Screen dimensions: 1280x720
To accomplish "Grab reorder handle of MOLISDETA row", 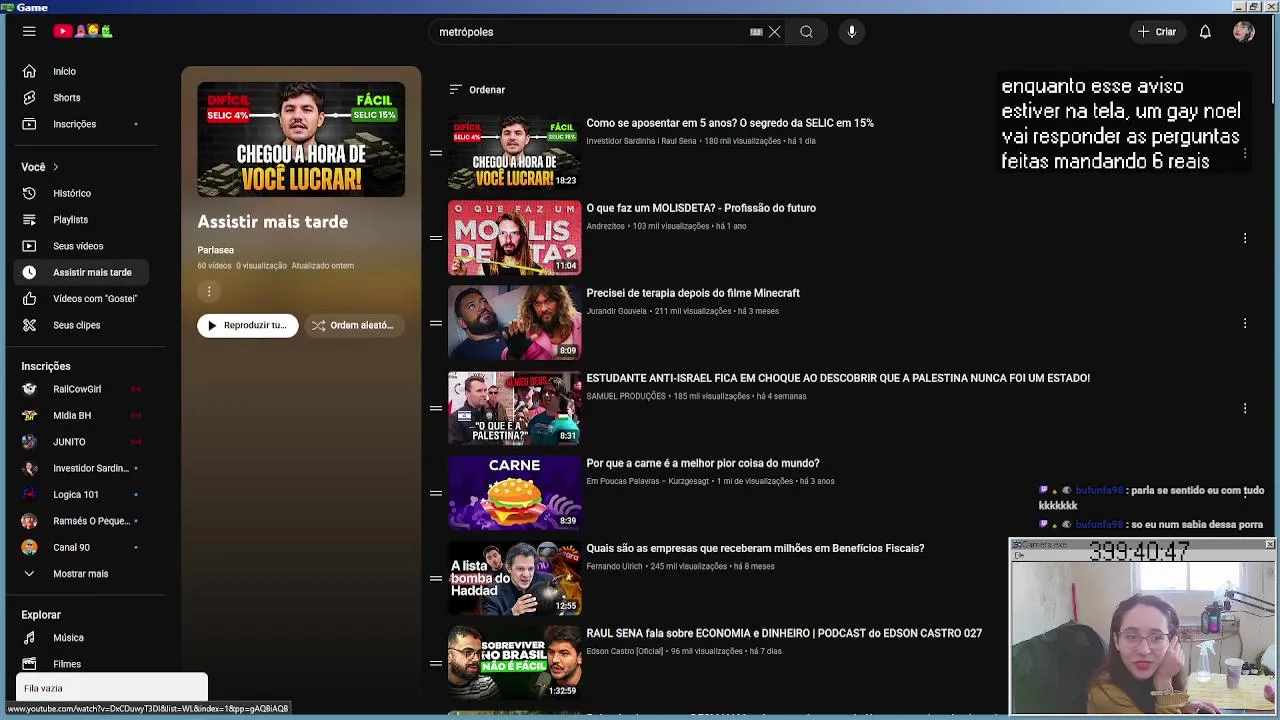I will coord(436,238).
